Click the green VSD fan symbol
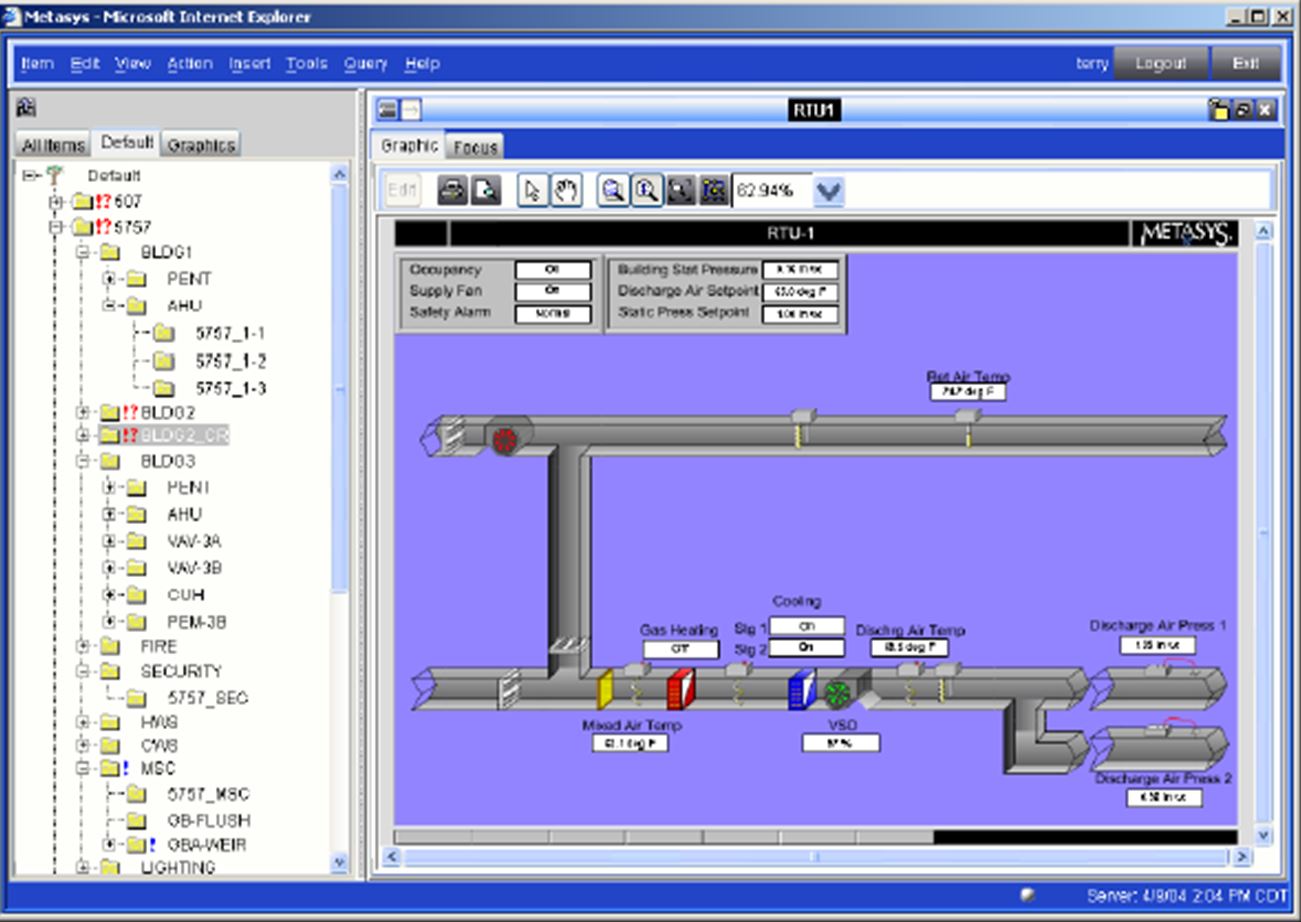The height and width of the screenshot is (922, 1301). click(837, 693)
